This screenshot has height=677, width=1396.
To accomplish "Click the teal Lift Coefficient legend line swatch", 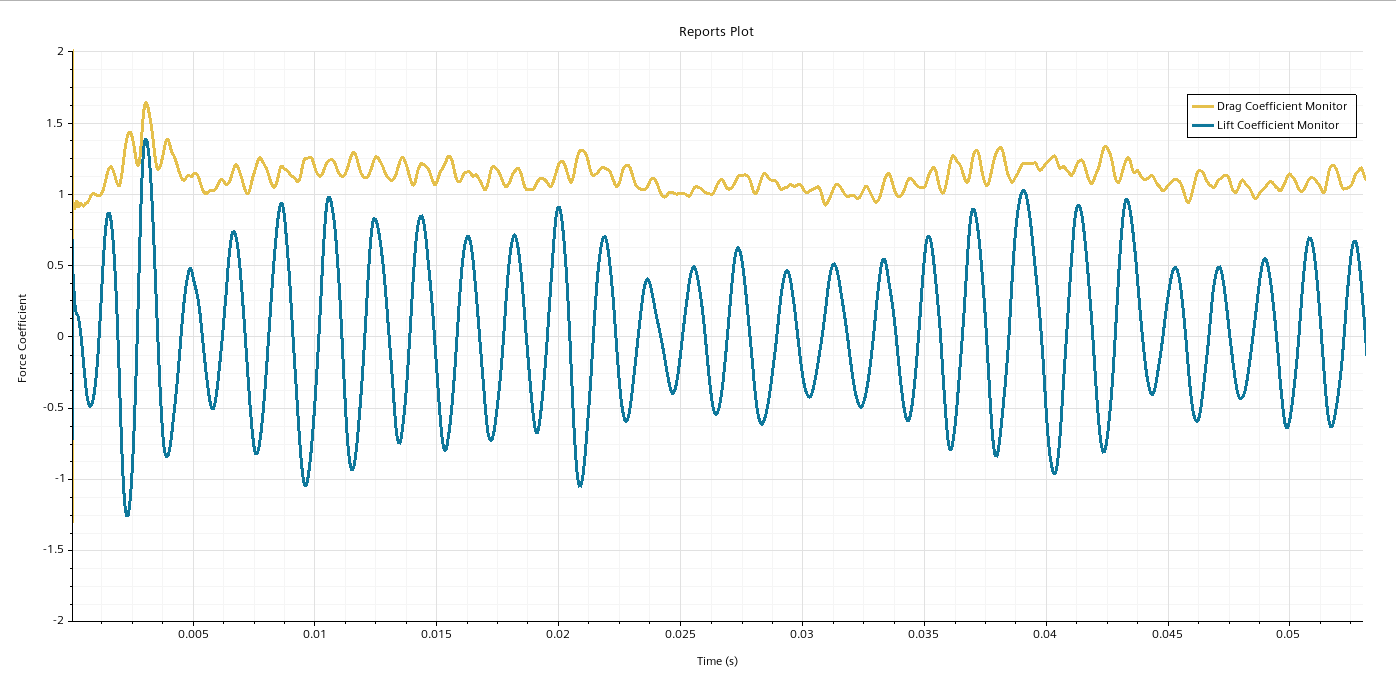I will point(1201,126).
